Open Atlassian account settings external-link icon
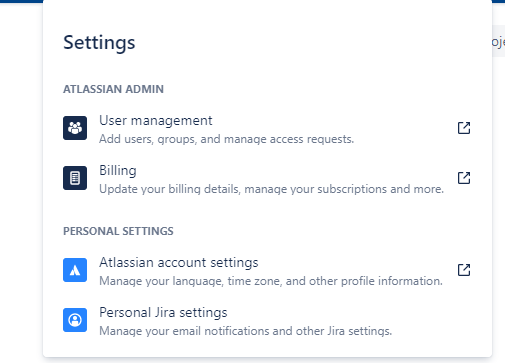505x363 pixels. (464, 270)
